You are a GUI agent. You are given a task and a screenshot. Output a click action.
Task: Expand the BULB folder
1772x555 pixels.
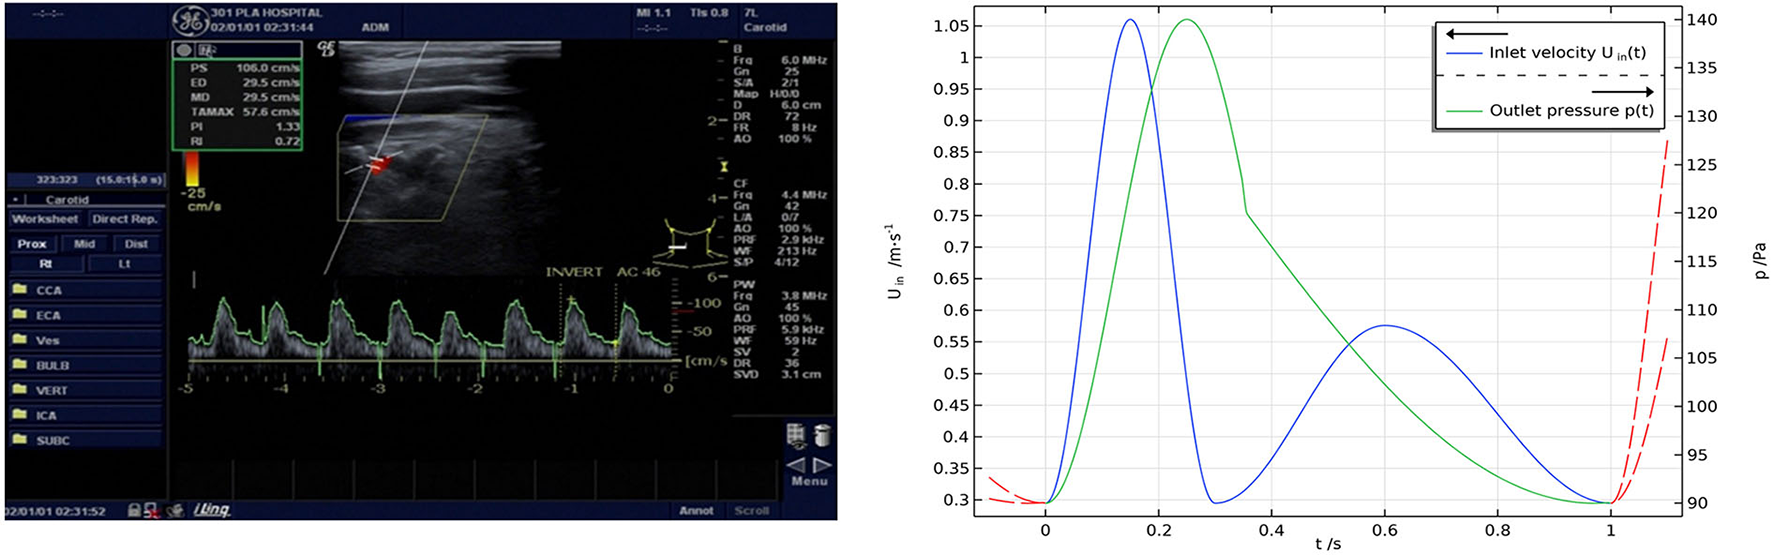pos(52,365)
